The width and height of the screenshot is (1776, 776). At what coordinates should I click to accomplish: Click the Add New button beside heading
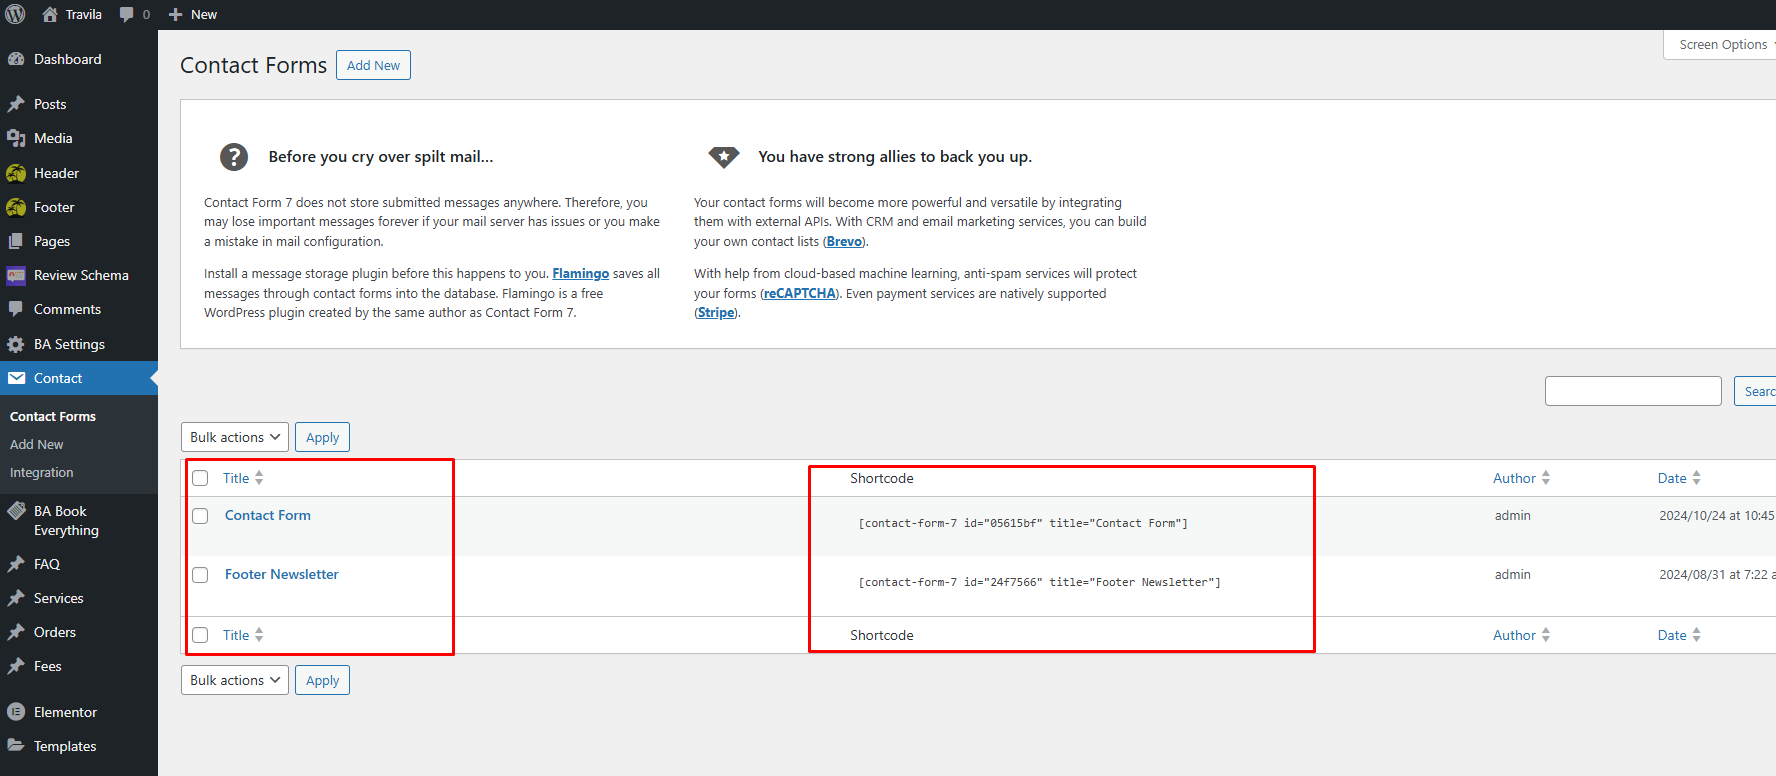(x=373, y=65)
